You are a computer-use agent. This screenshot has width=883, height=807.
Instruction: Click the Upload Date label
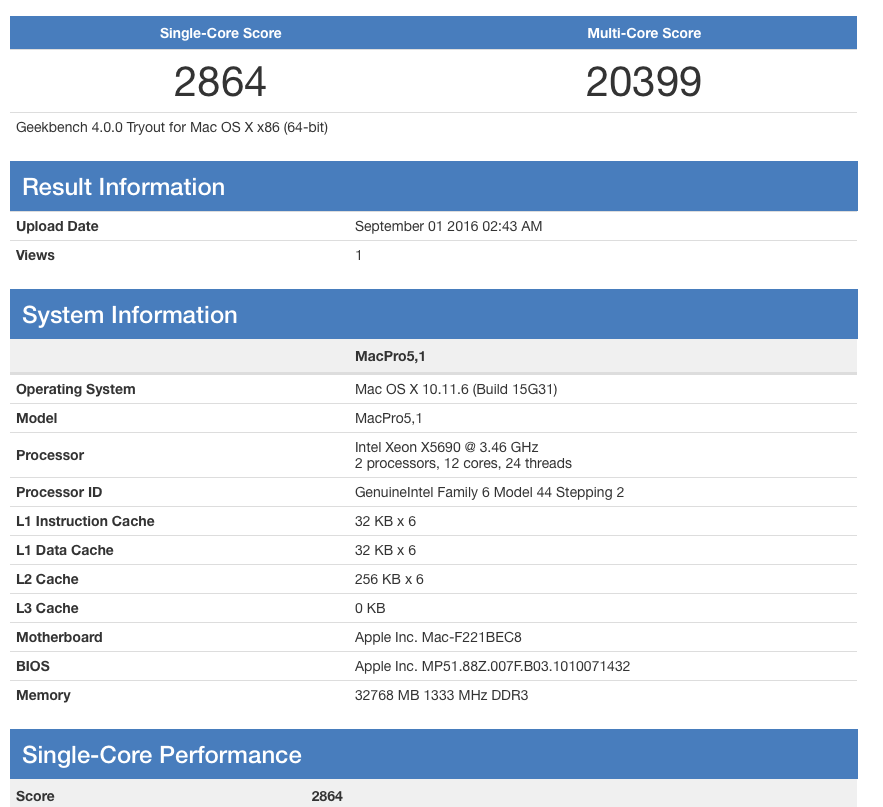(57, 226)
